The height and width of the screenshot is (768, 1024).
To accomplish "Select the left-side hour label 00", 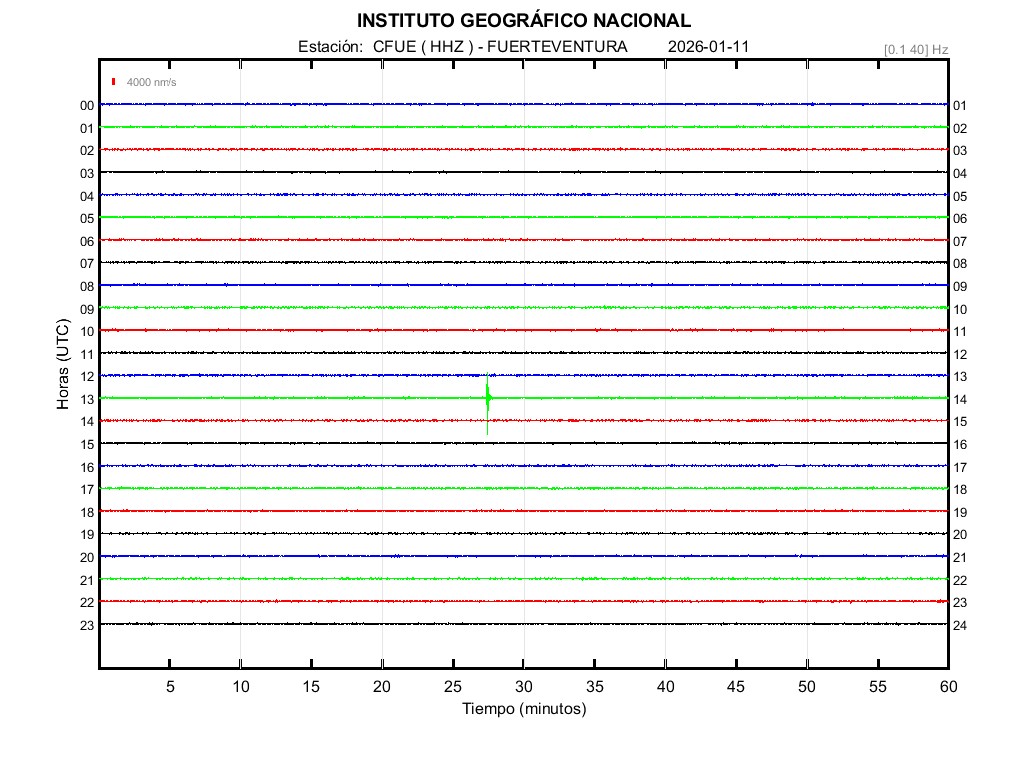I will click(x=87, y=106).
